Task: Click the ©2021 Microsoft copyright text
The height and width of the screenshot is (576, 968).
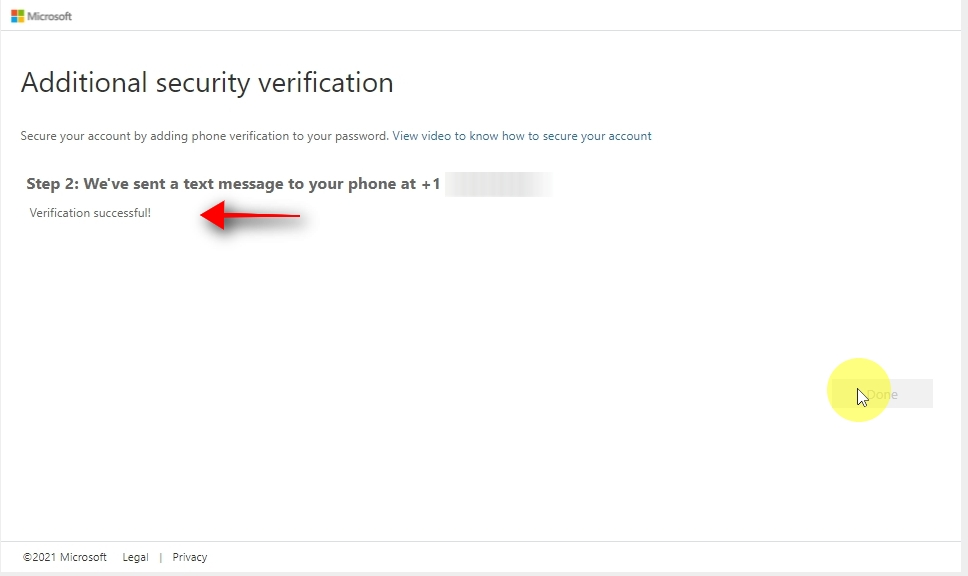Action: tap(65, 557)
